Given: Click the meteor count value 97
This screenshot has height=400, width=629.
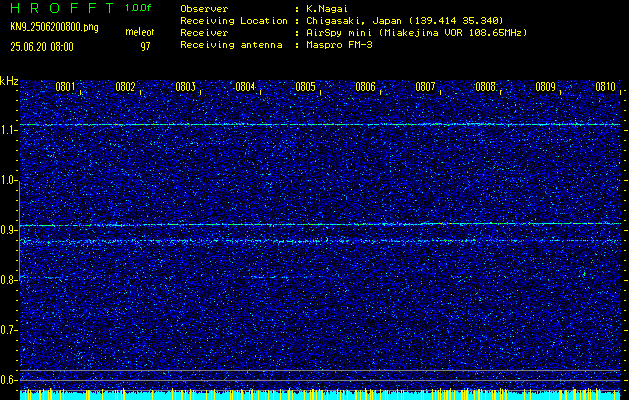Looking at the screenshot, I should (x=145, y=47).
